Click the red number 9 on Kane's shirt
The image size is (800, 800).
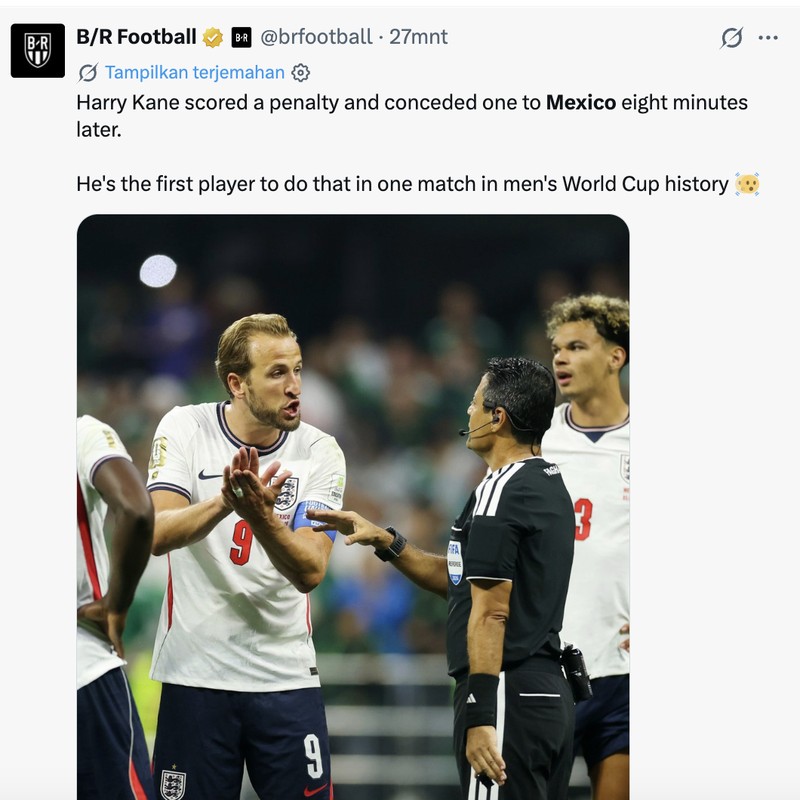coord(241,543)
